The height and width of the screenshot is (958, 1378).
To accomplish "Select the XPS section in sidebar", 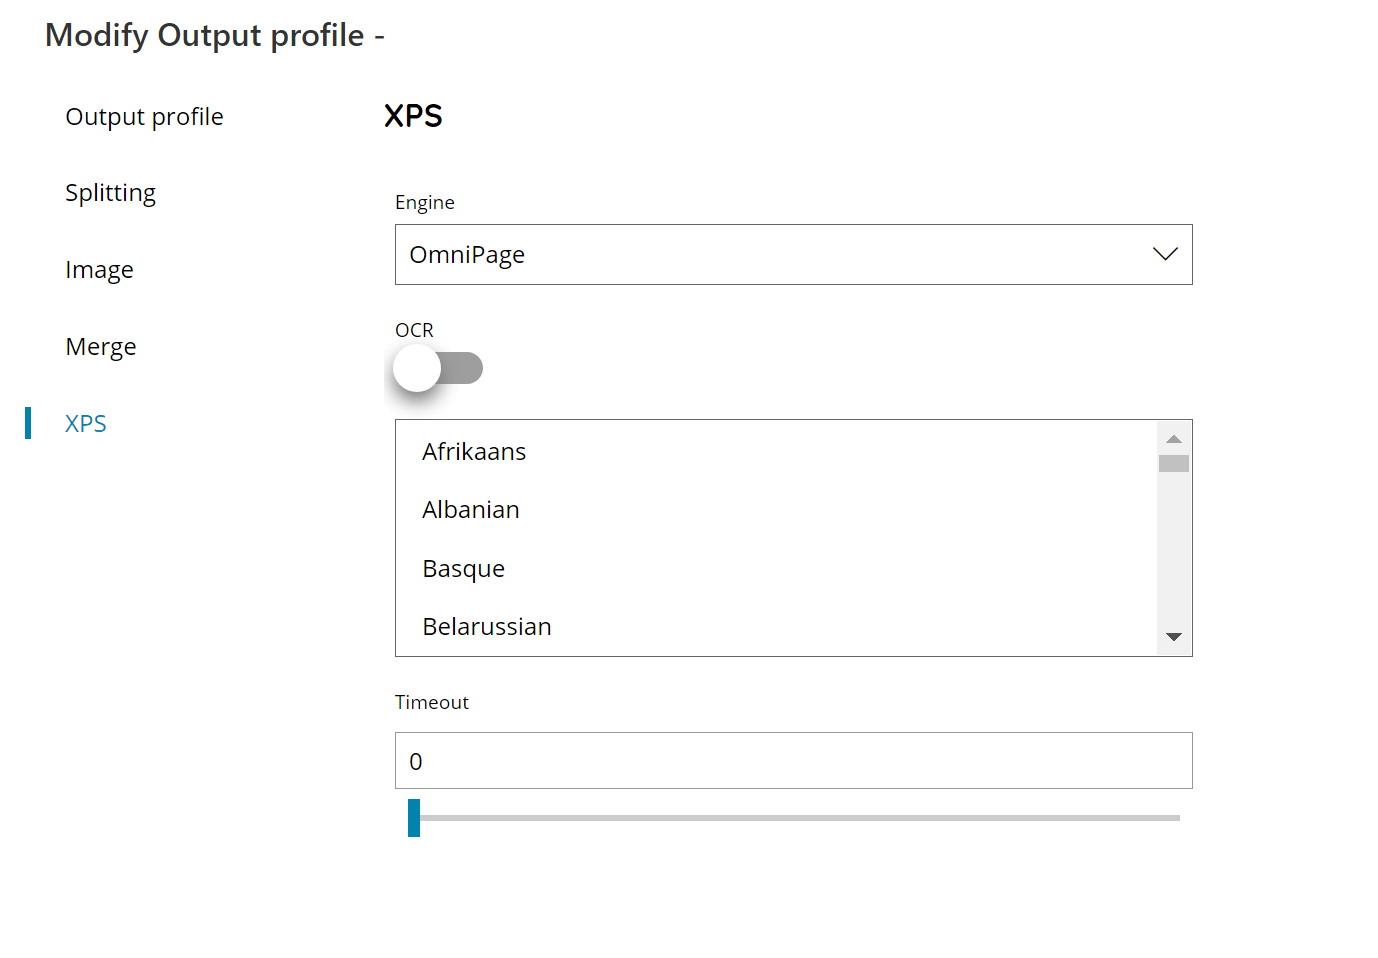I will 85,423.
